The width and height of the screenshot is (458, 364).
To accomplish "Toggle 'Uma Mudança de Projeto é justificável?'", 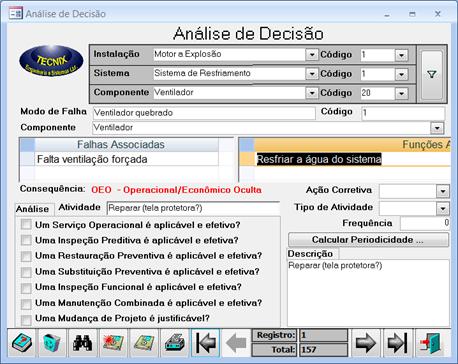I will [26, 319].
